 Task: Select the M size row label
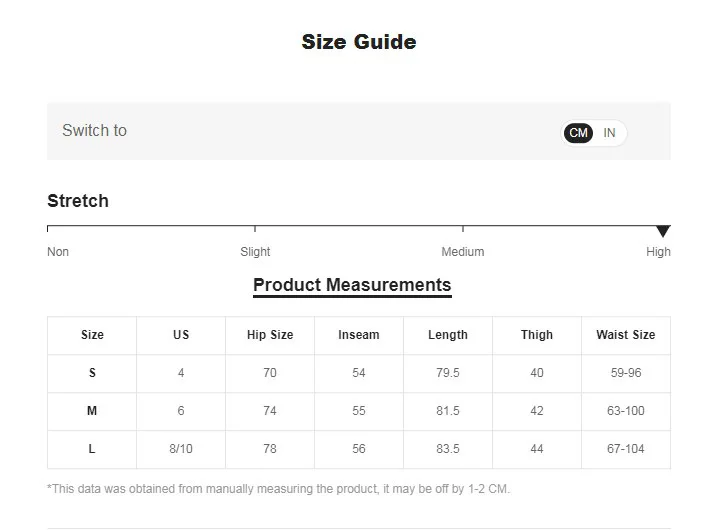tap(92, 411)
